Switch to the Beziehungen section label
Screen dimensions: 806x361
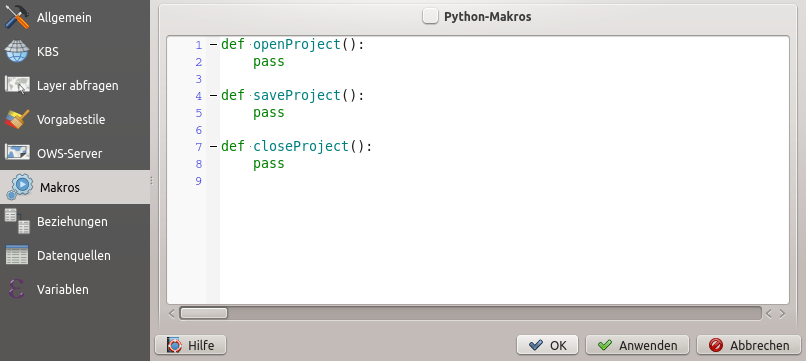pos(72,222)
